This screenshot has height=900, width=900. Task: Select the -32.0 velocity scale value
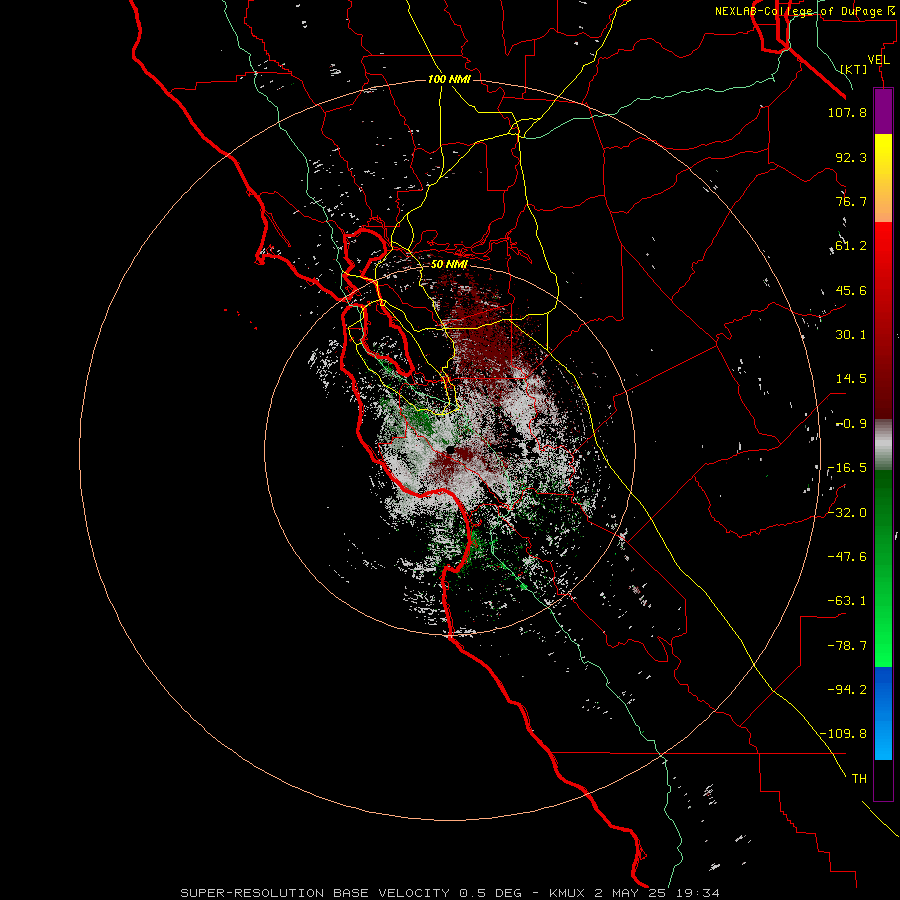coord(847,513)
